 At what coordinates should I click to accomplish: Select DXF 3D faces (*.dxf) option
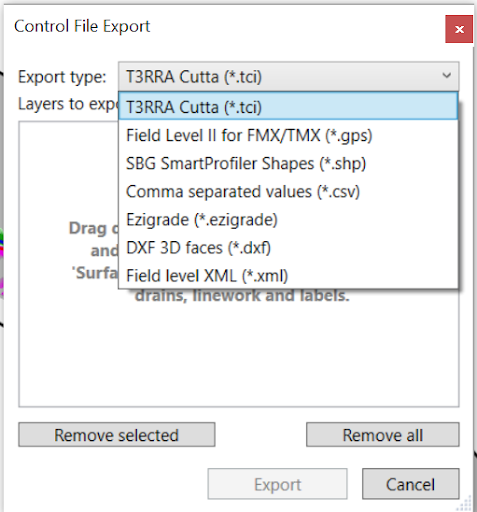288,248
